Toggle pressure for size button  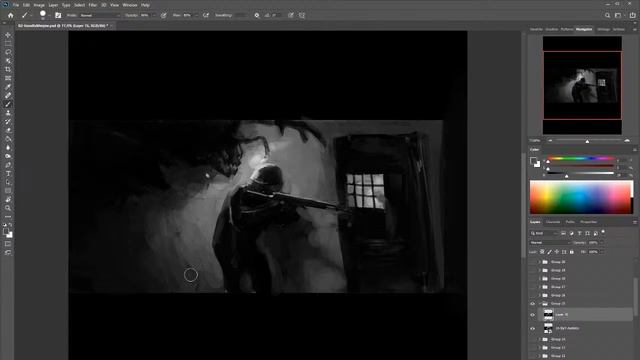pos(291,16)
